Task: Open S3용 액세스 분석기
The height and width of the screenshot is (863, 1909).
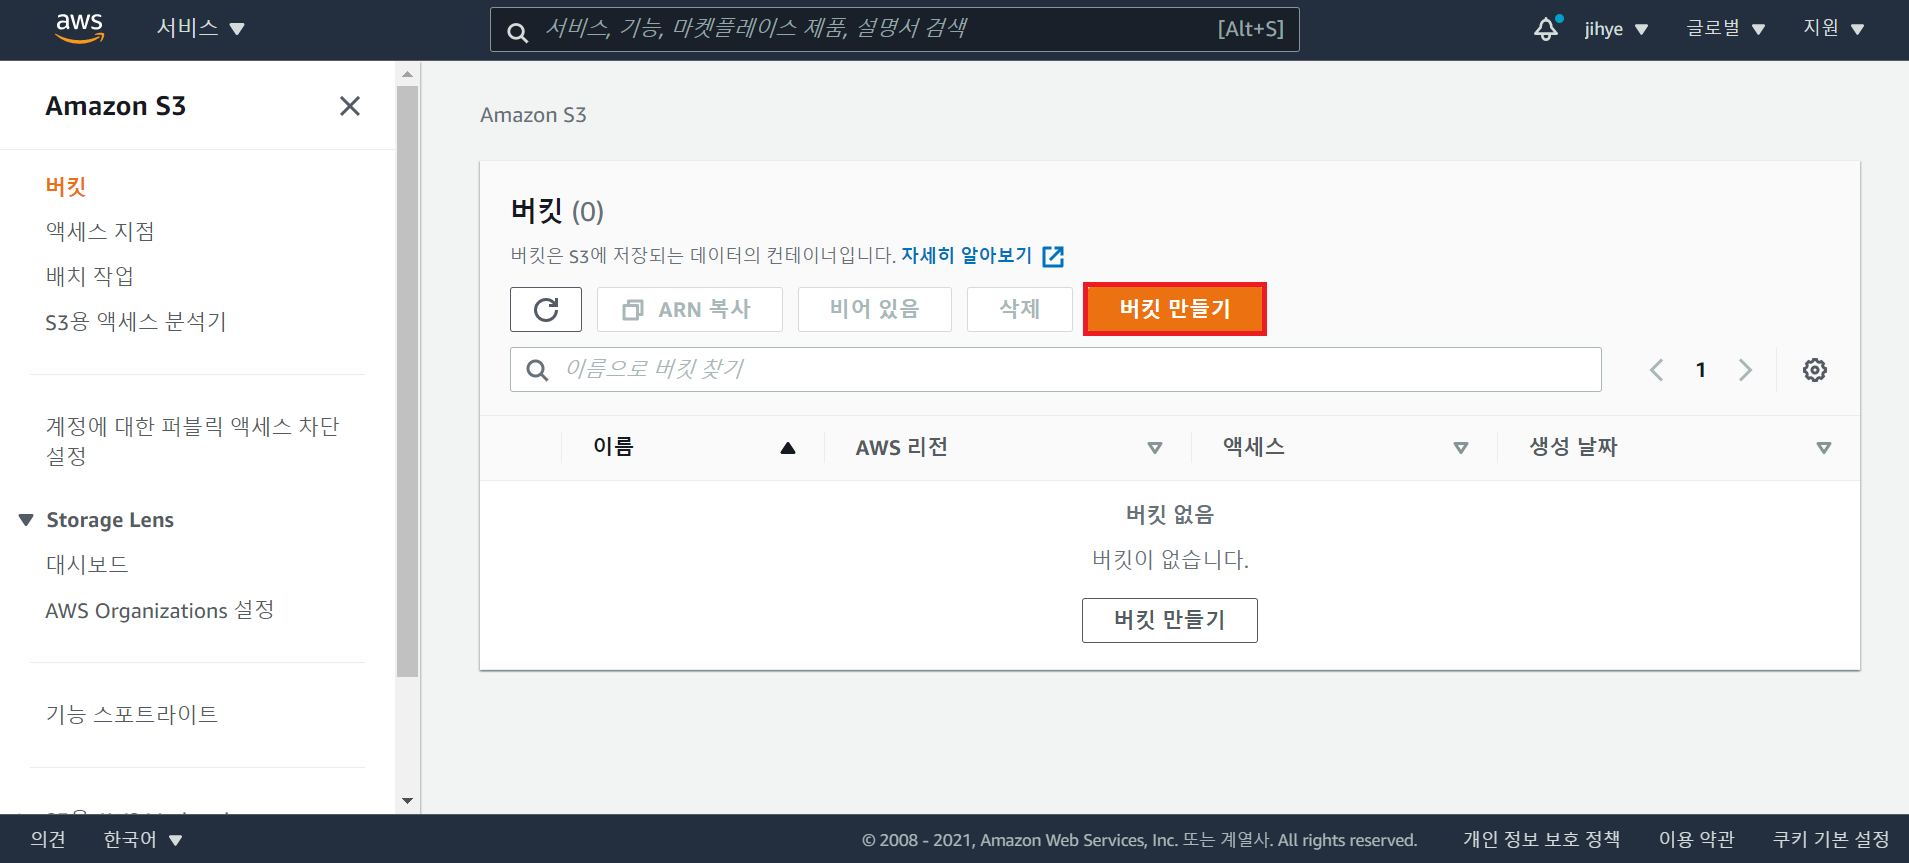Action: coord(136,321)
